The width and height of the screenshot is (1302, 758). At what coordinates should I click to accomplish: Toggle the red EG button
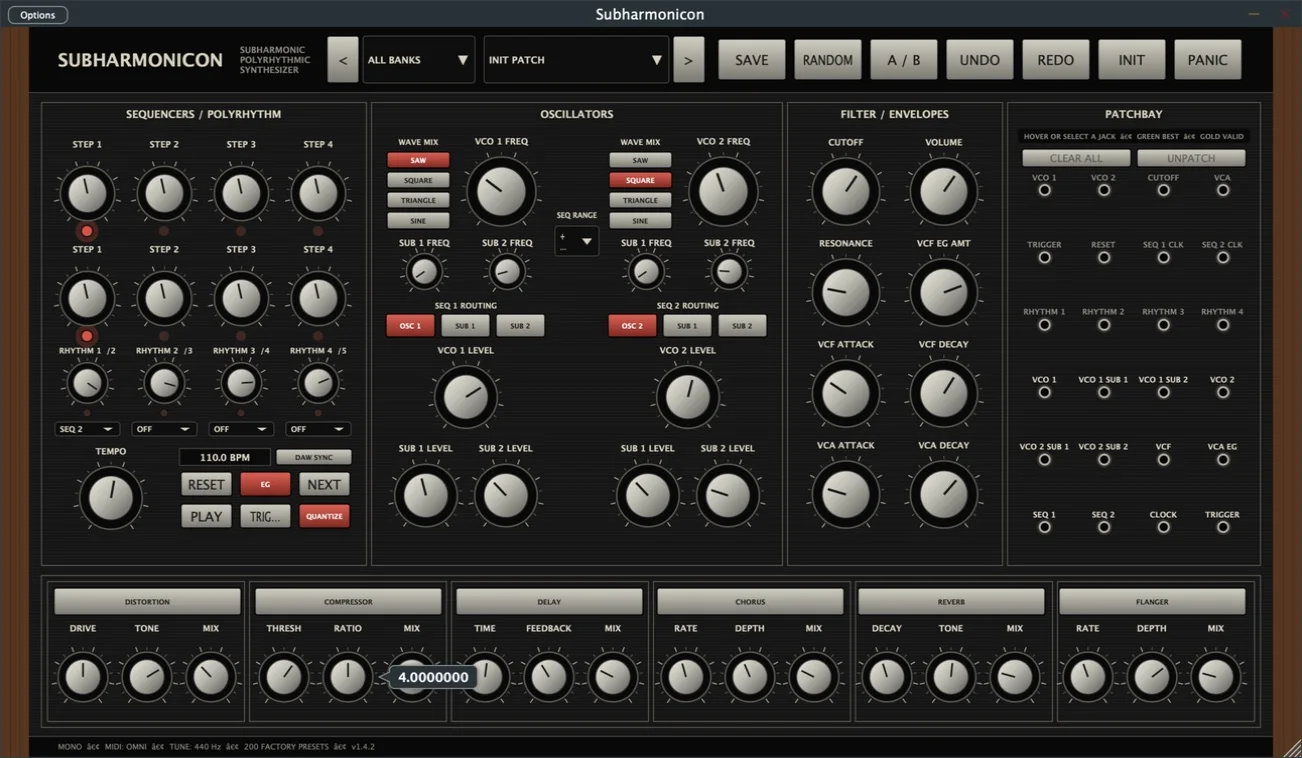pyautogui.click(x=265, y=484)
